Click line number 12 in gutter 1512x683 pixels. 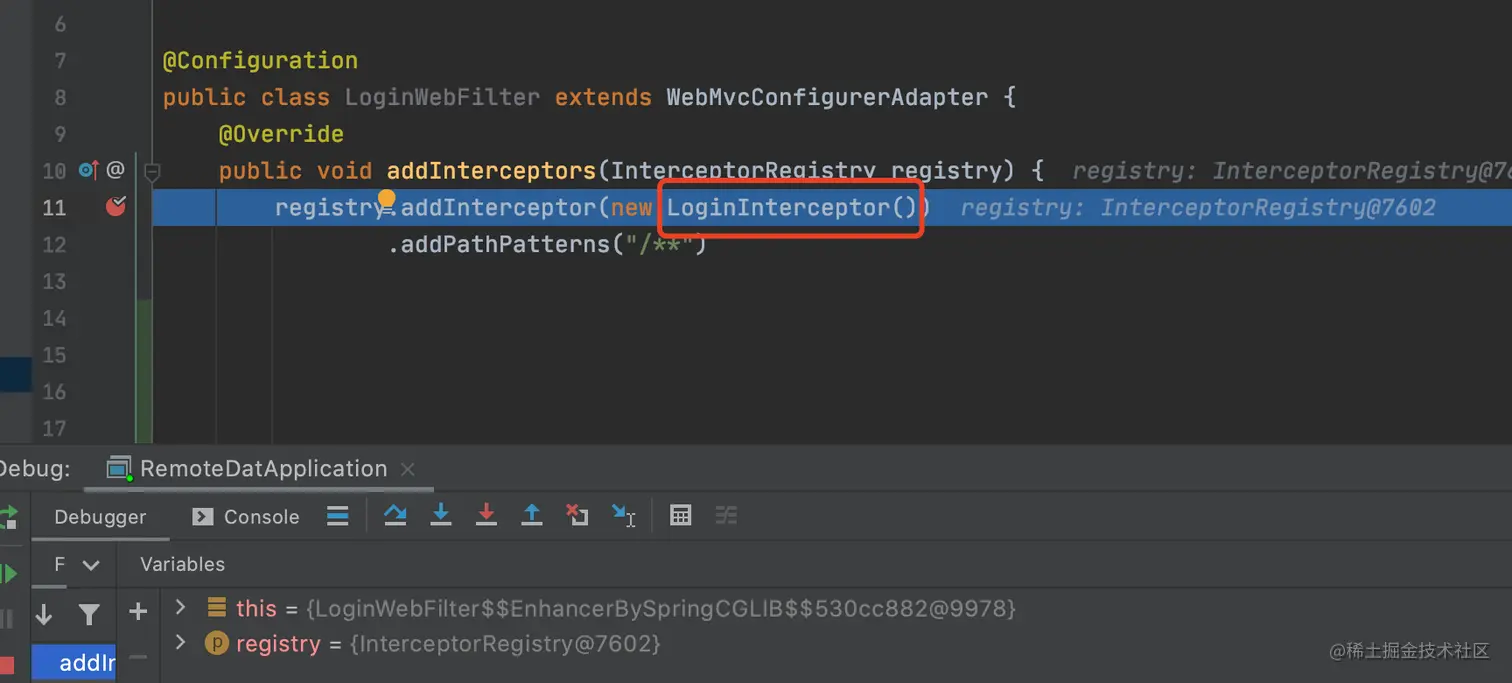pyautogui.click(x=54, y=244)
